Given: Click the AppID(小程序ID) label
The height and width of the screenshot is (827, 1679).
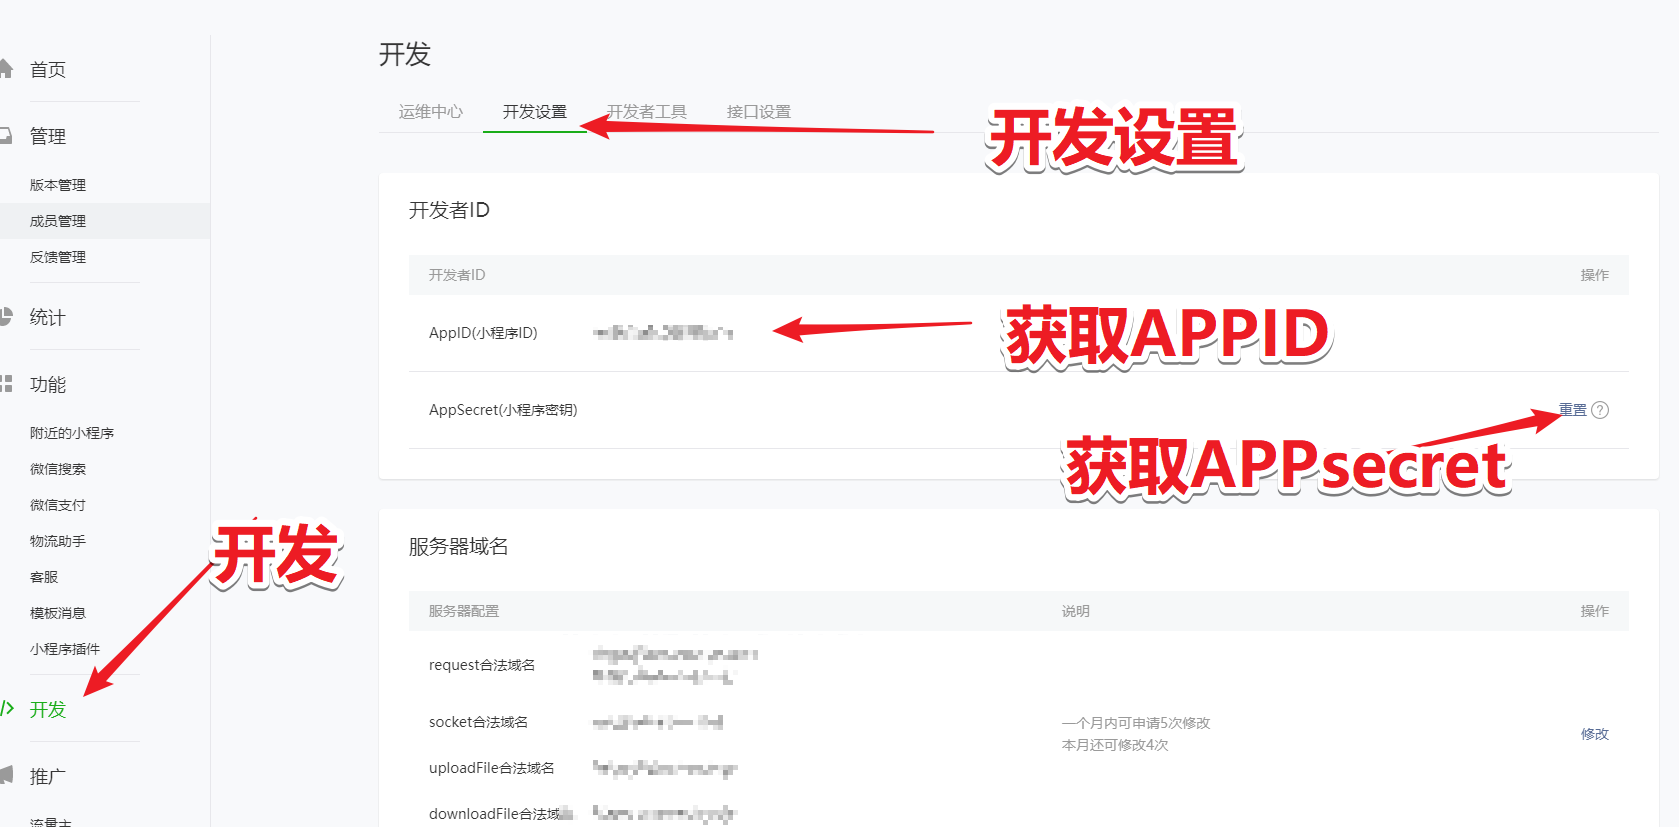Looking at the screenshot, I should click(x=483, y=333).
